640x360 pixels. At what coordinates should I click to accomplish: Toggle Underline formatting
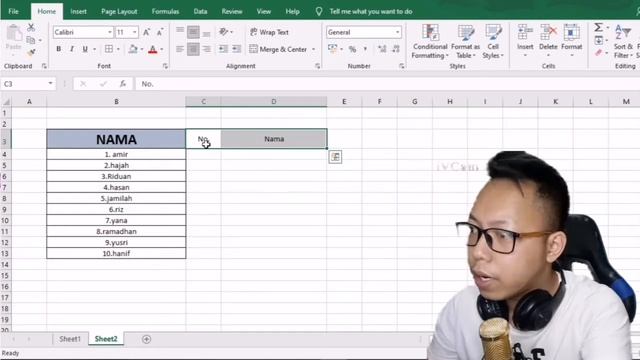(x=85, y=49)
